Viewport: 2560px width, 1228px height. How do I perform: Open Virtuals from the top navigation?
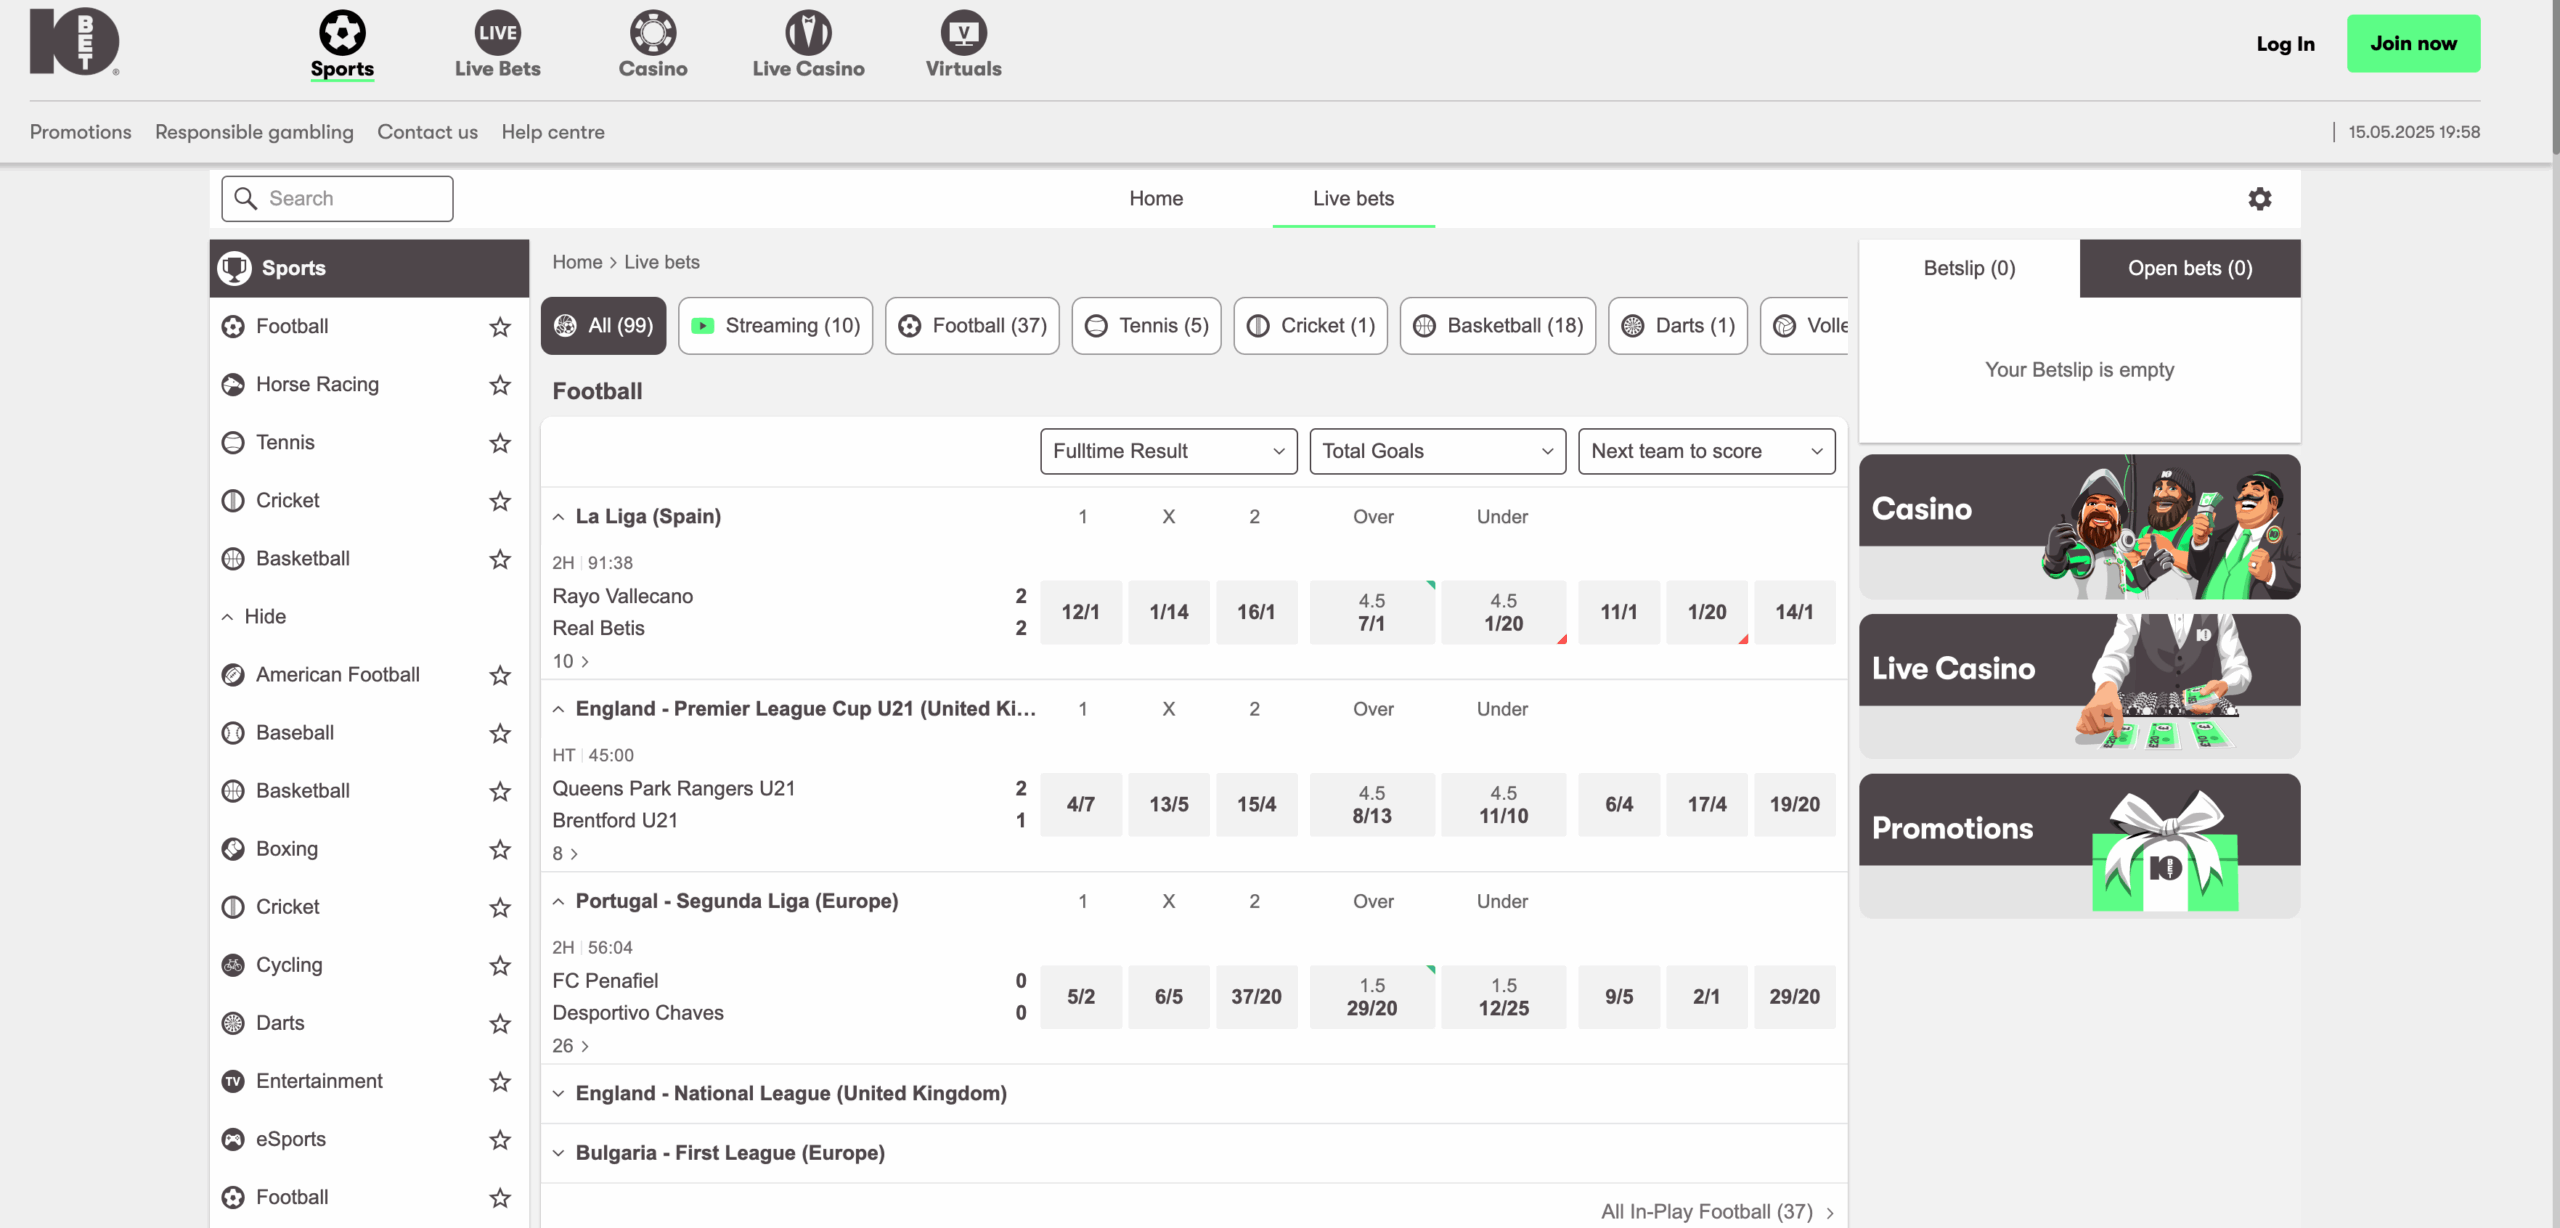pos(963,45)
